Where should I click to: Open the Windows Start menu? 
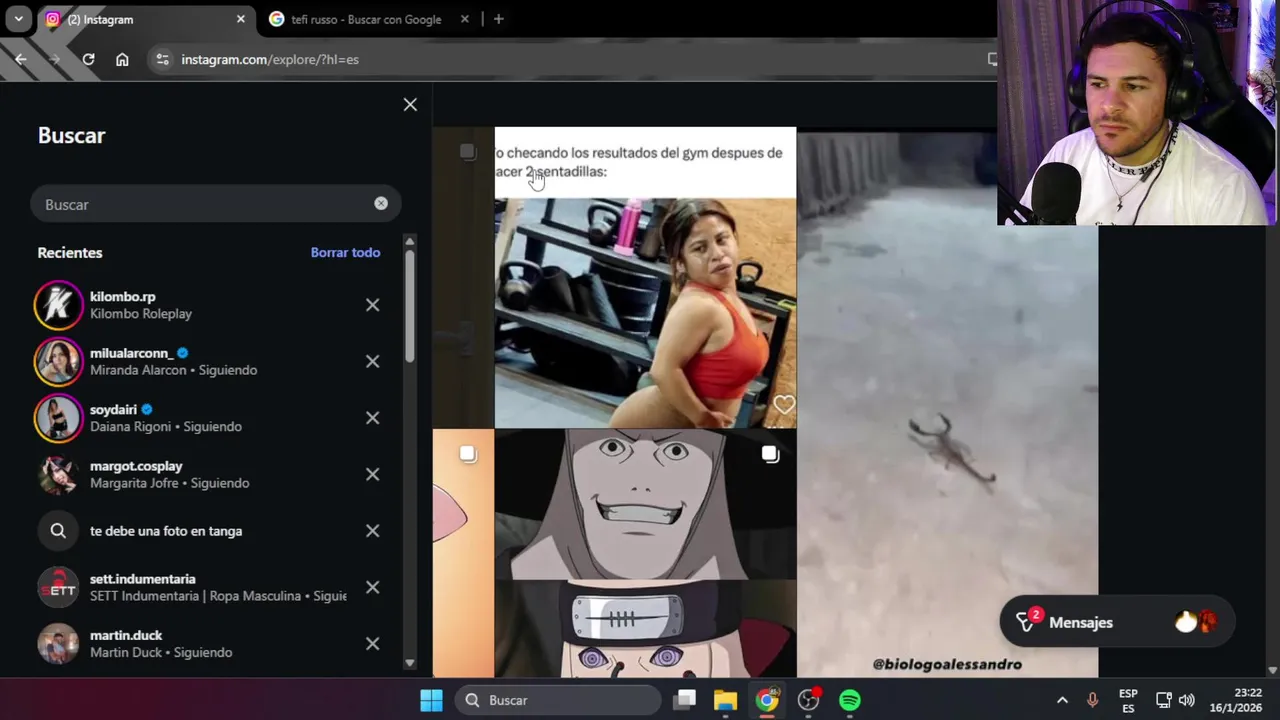(431, 700)
